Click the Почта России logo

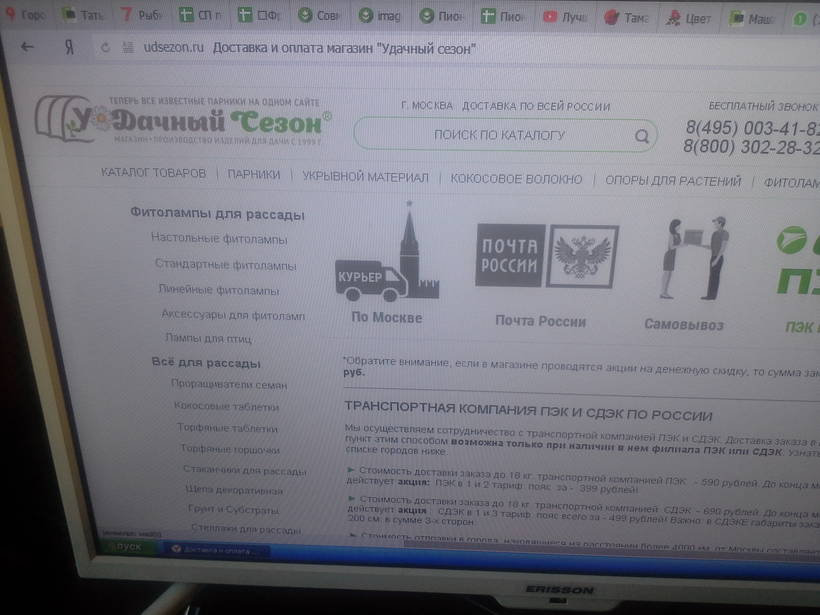546,258
